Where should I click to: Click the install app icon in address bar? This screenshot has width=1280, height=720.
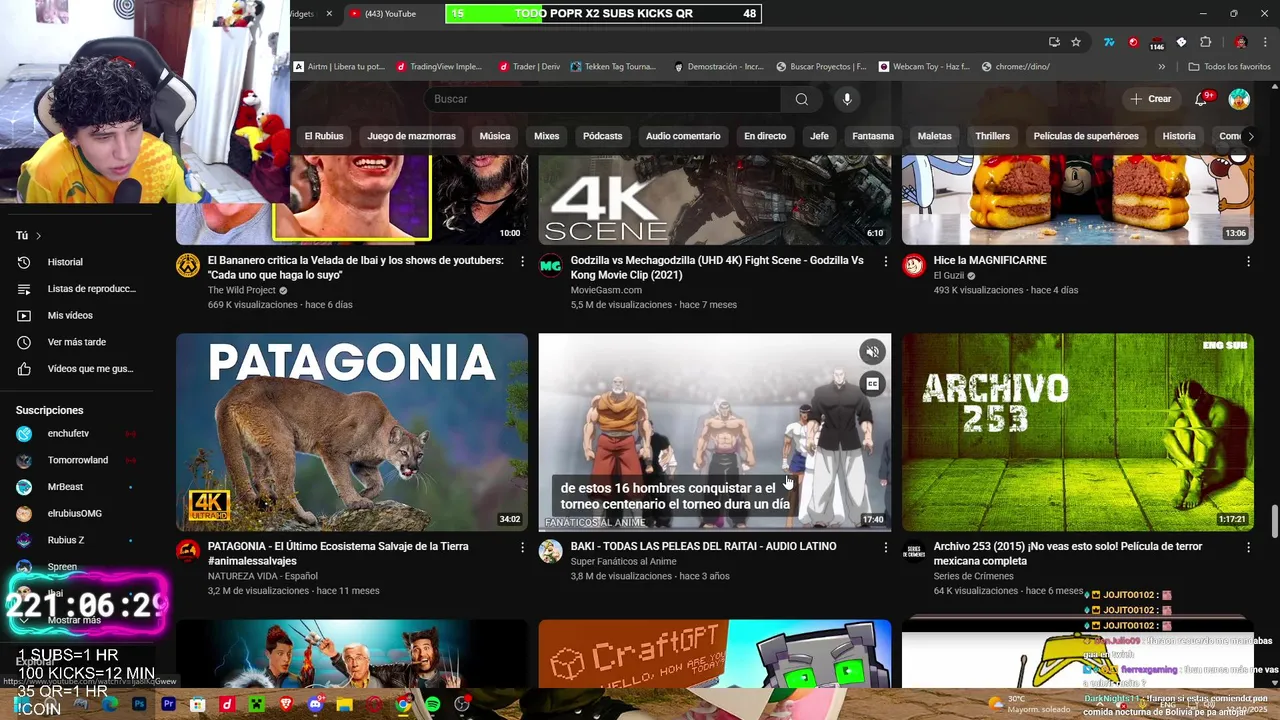pyautogui.click(x=1054, y=42)
